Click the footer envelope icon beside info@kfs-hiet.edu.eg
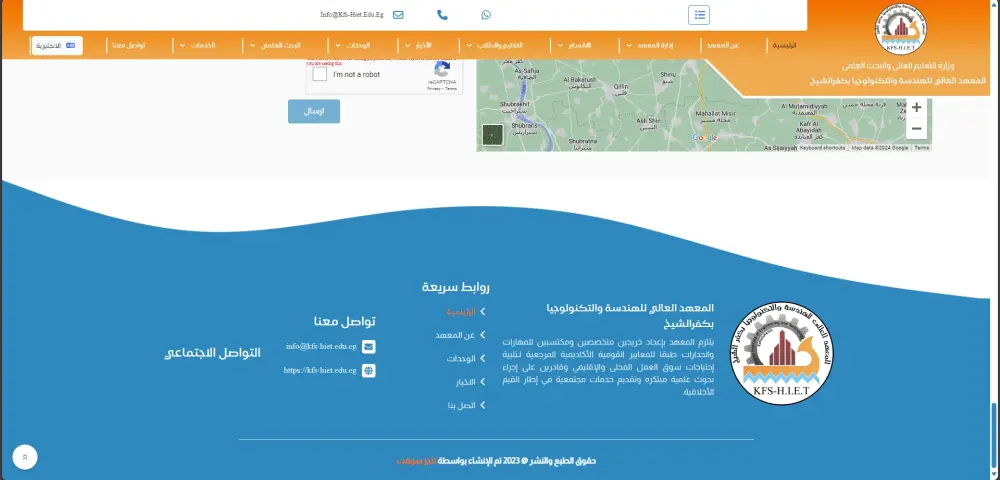Screen dimensions: 1000x480 [369, 347]
